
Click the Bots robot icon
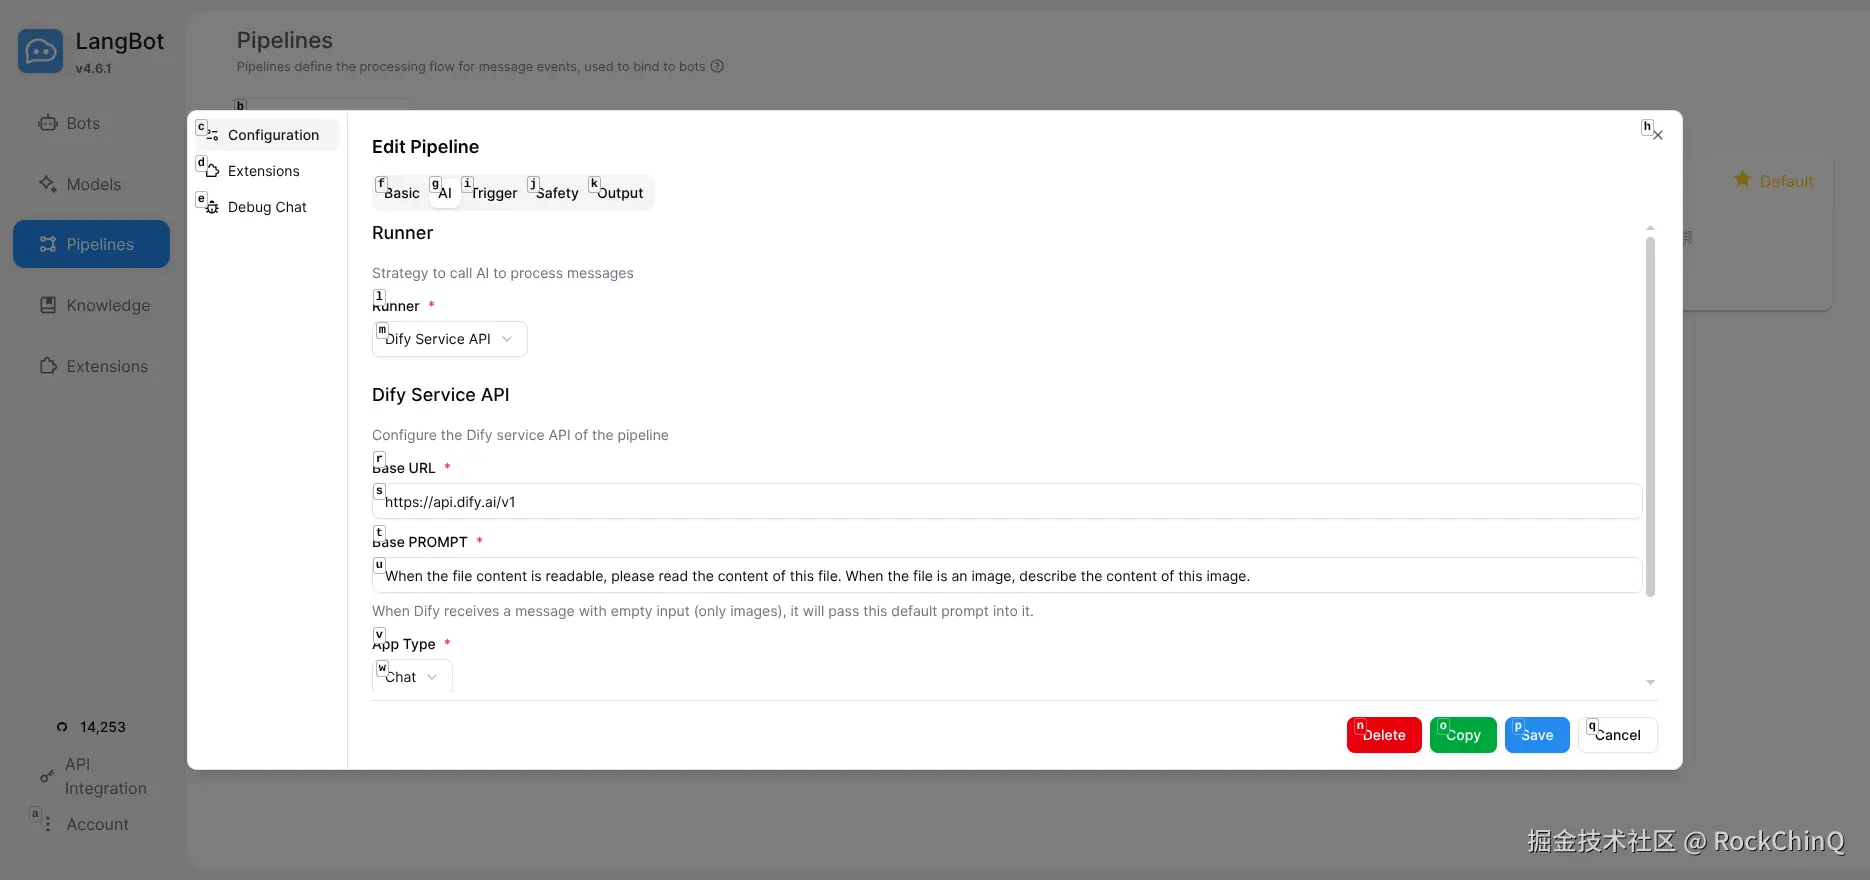[48, 123]
